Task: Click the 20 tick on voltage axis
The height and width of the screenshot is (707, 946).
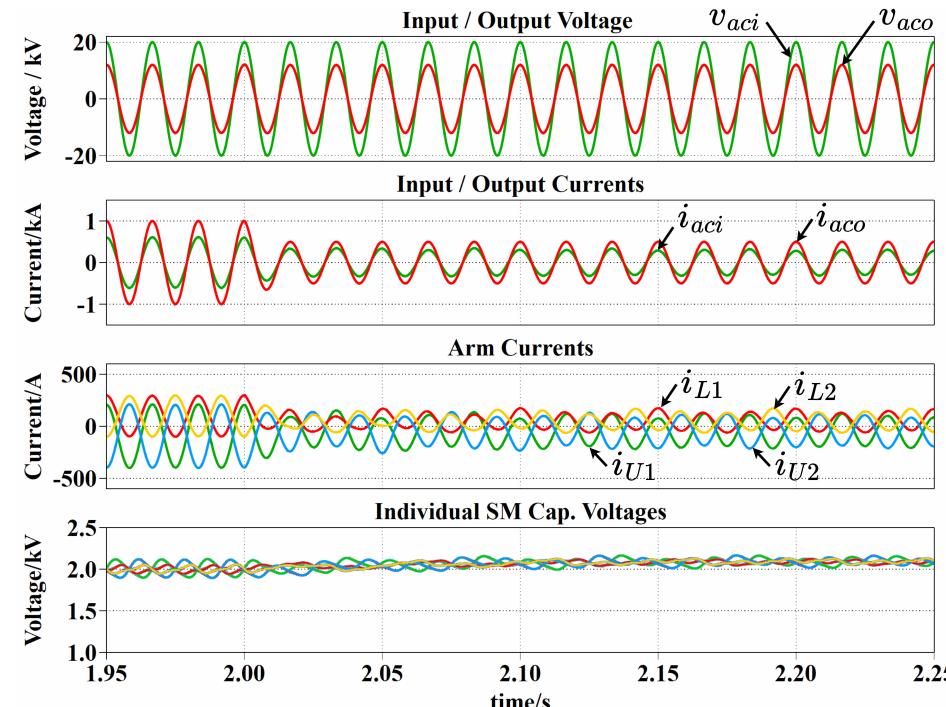Action: (84, 43)
